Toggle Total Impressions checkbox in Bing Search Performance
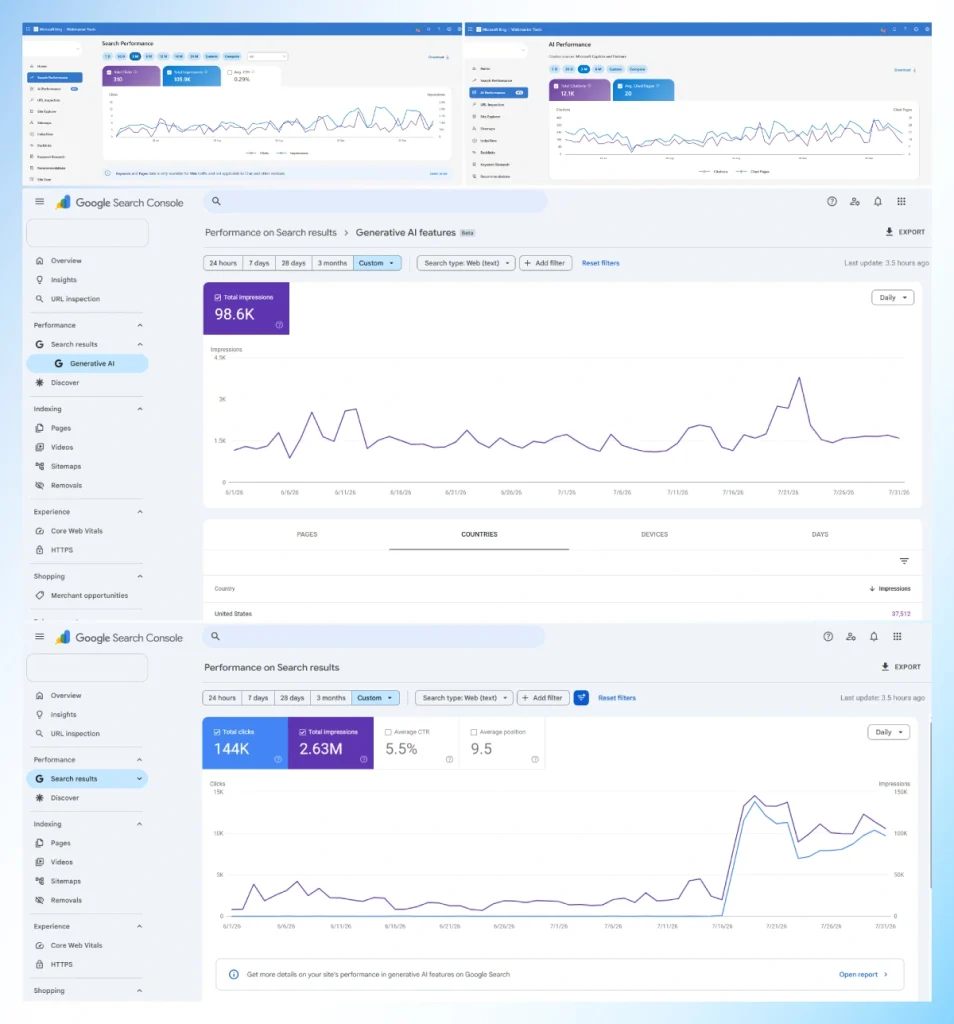 pos(169,72)
